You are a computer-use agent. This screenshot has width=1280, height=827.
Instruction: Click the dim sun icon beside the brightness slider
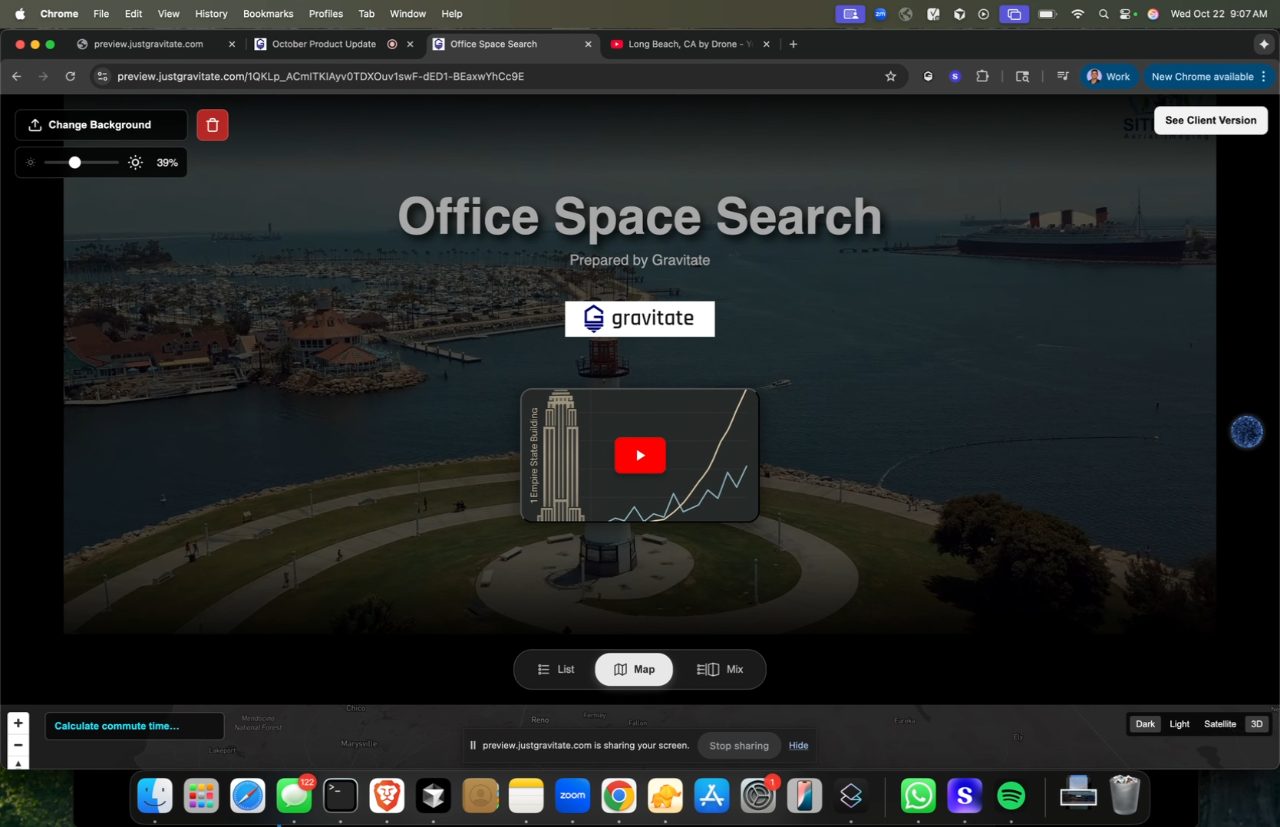31,162
